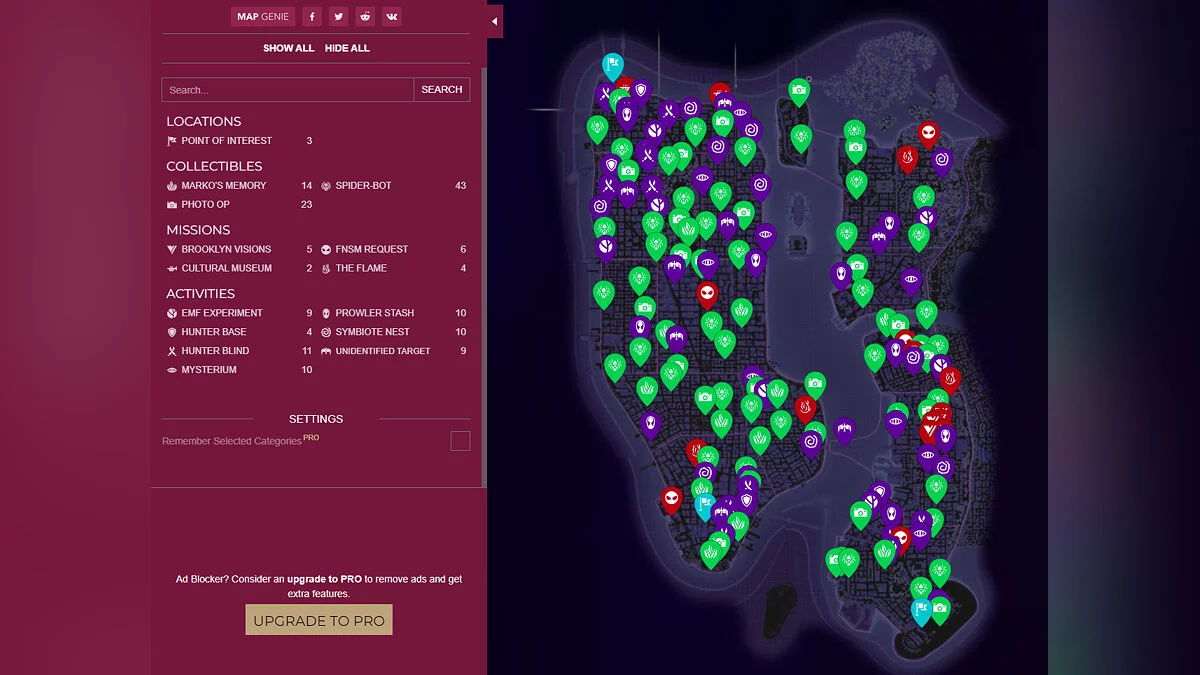This screenshot has height=675, width=1200.
Task: Toggle Marko's Memory collectibles
Action: click(240, 186)
